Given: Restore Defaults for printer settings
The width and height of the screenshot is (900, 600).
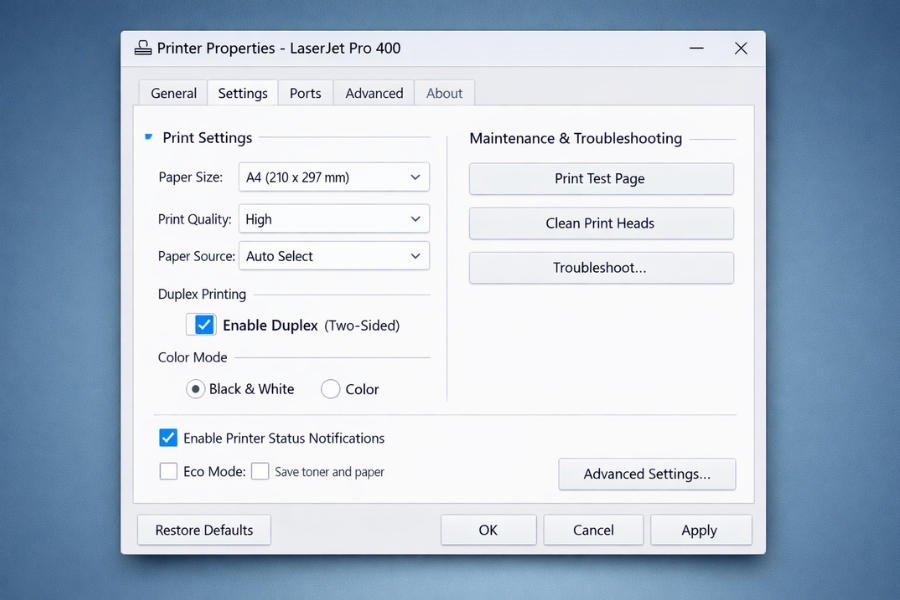Looking at the screenshot, I should [204, 529].
